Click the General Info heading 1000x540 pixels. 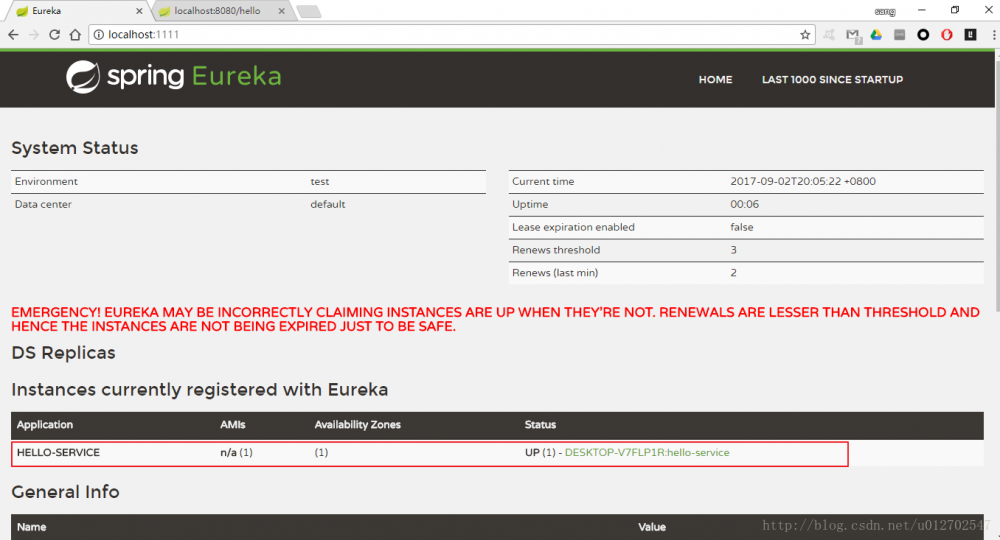pyautogui.click(x=65, y=492)
